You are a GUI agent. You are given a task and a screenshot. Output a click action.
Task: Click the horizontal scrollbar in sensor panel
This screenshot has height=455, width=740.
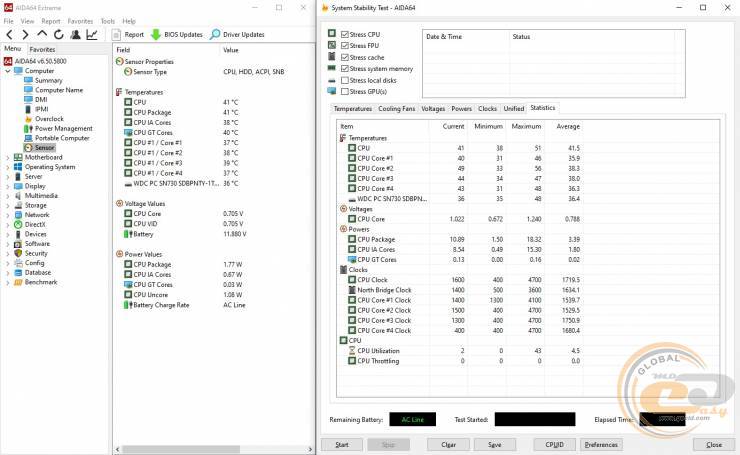pyautogui.click(x=181, y=449)
